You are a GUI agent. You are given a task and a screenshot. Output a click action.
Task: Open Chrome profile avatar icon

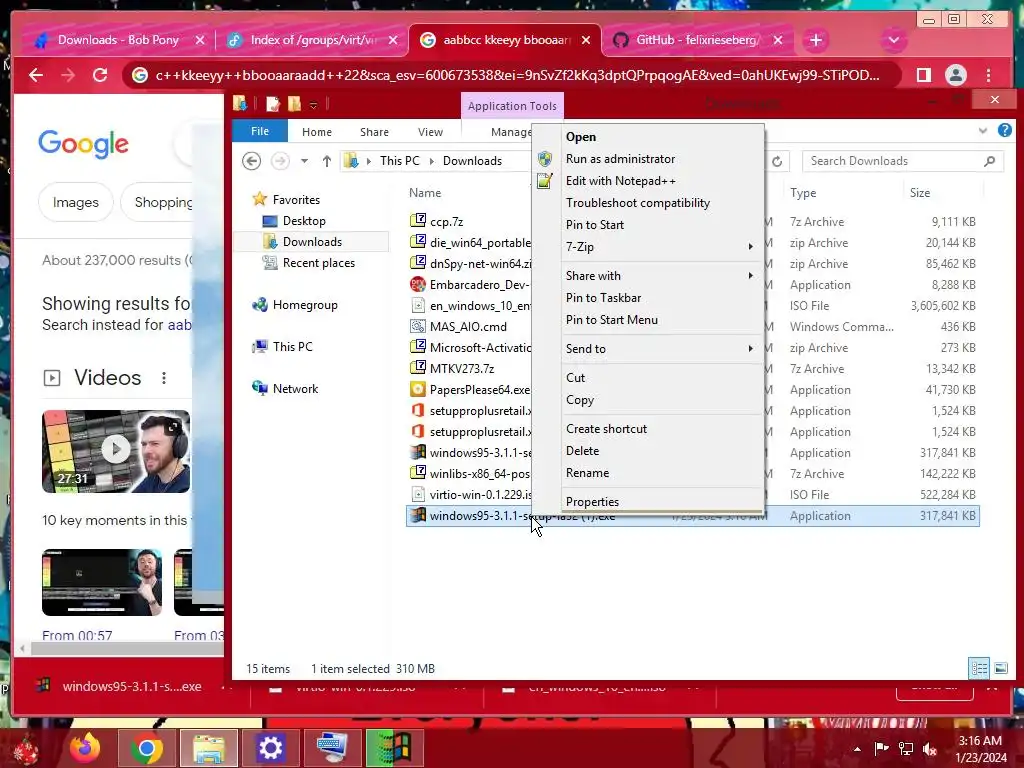tap(955, 75)
